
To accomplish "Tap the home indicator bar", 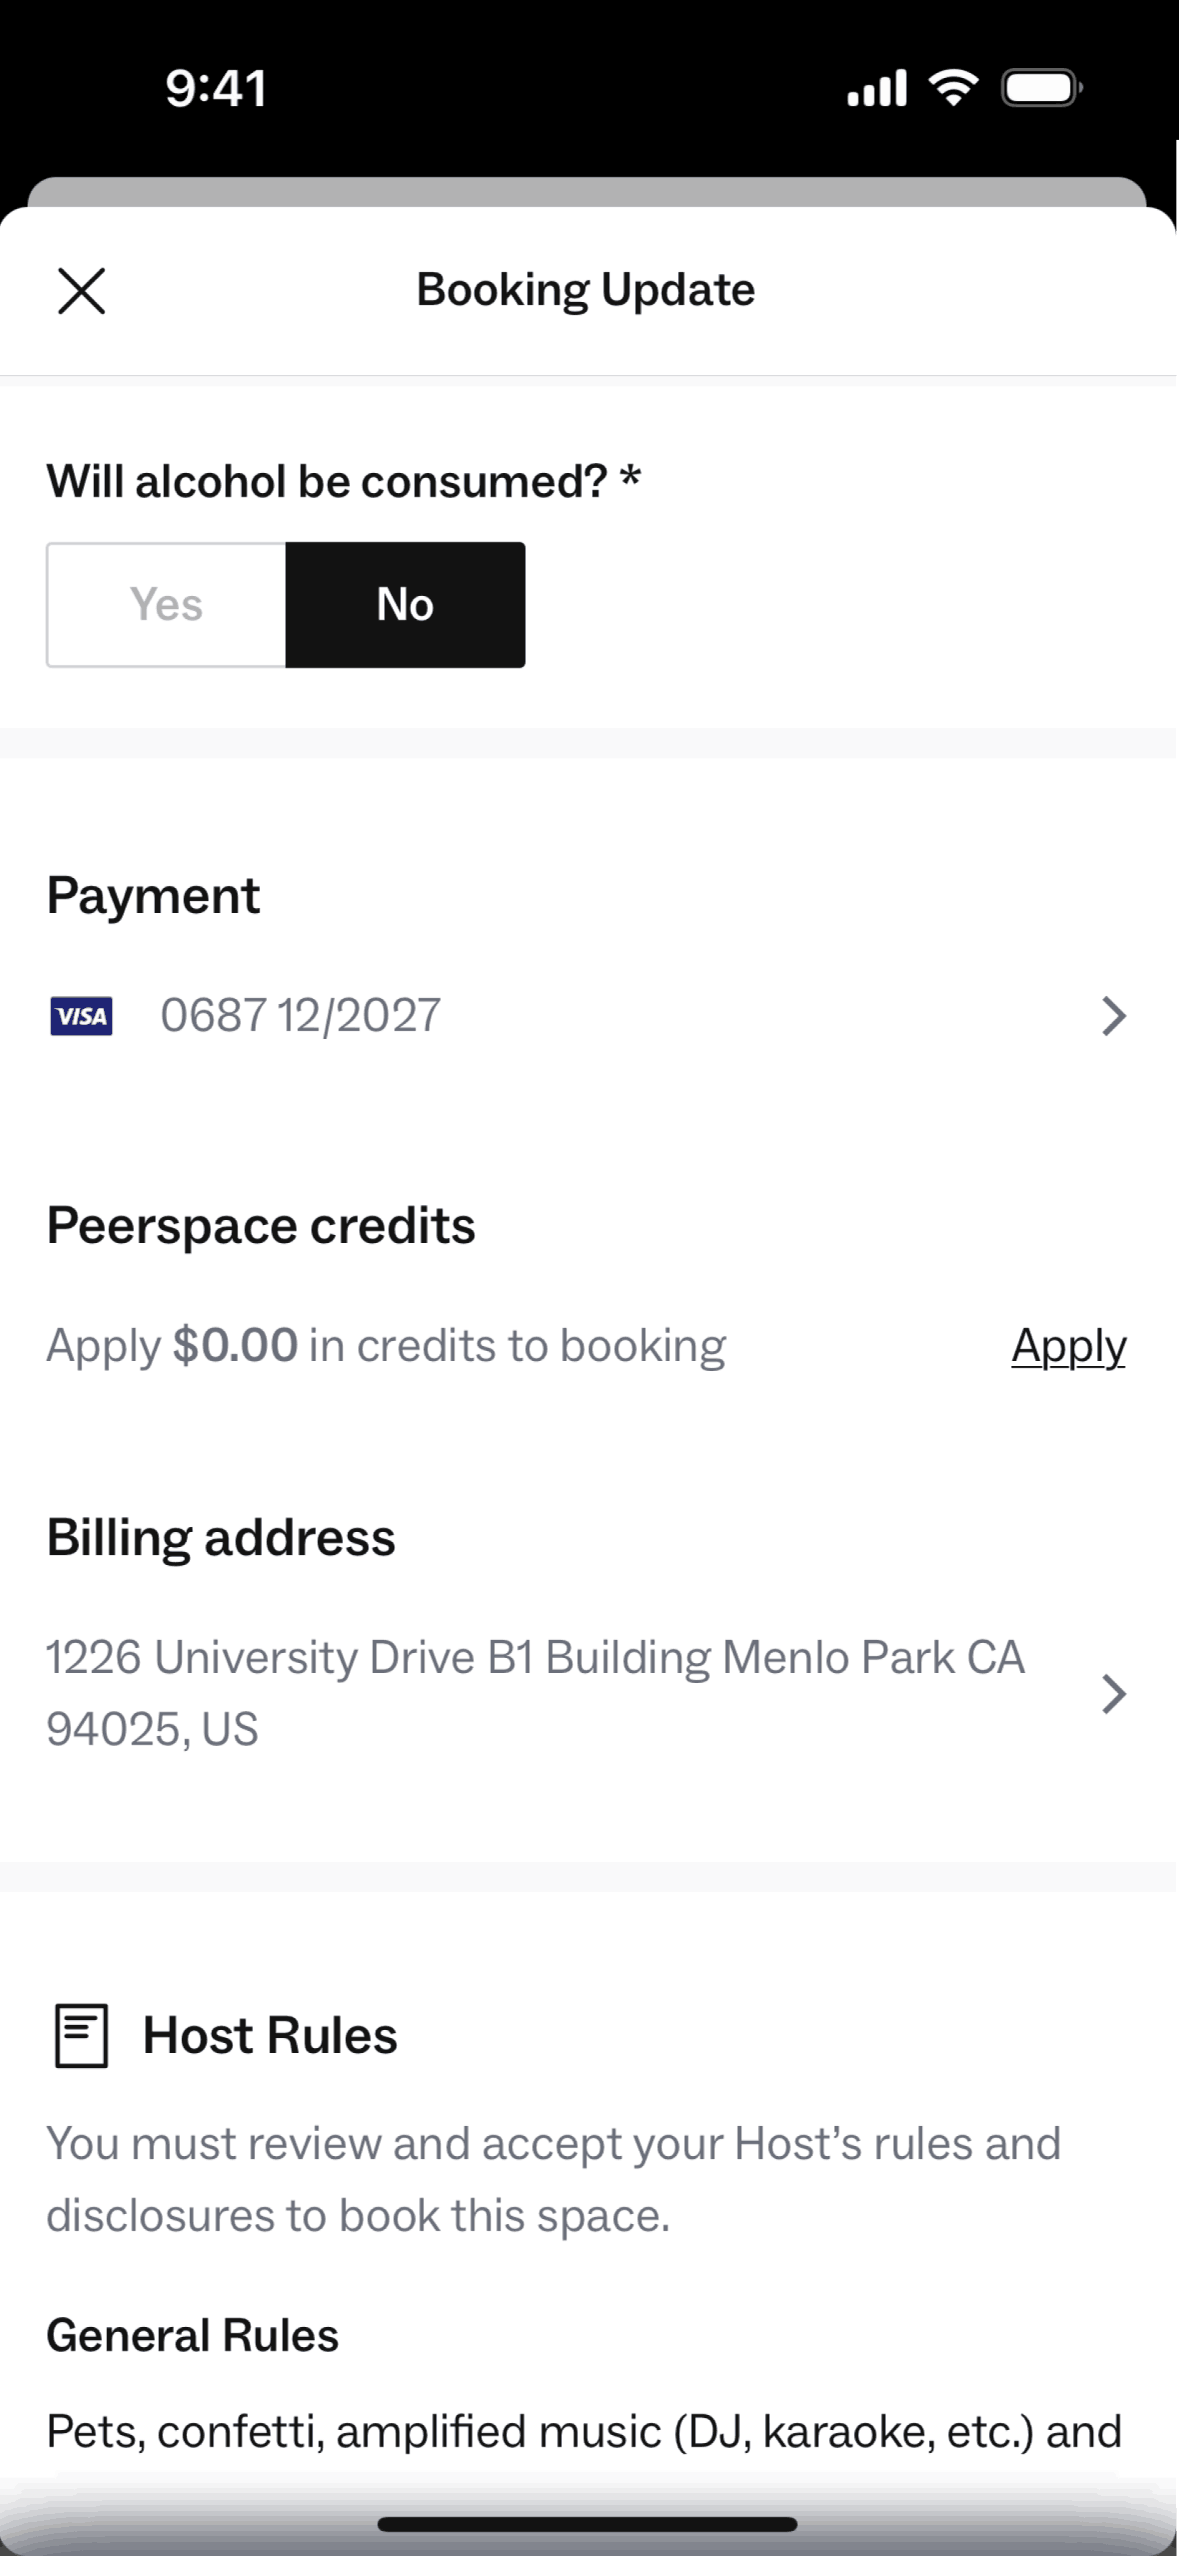I will point(587,2525).
